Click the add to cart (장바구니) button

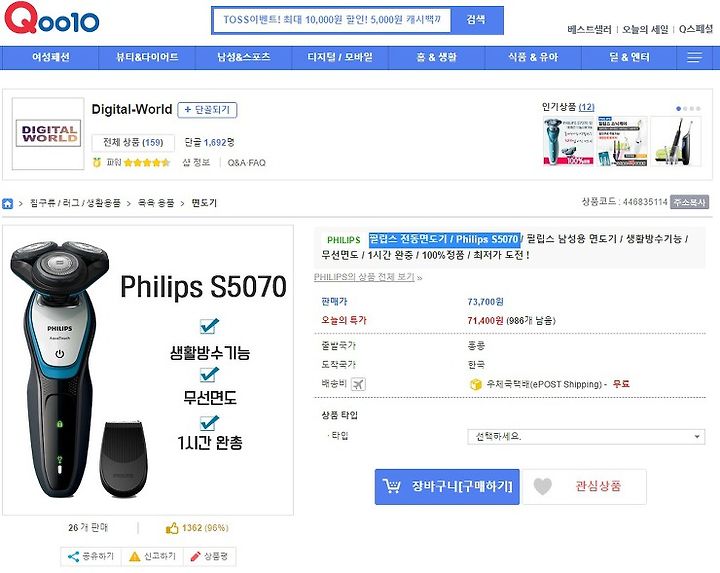point(447,487)
